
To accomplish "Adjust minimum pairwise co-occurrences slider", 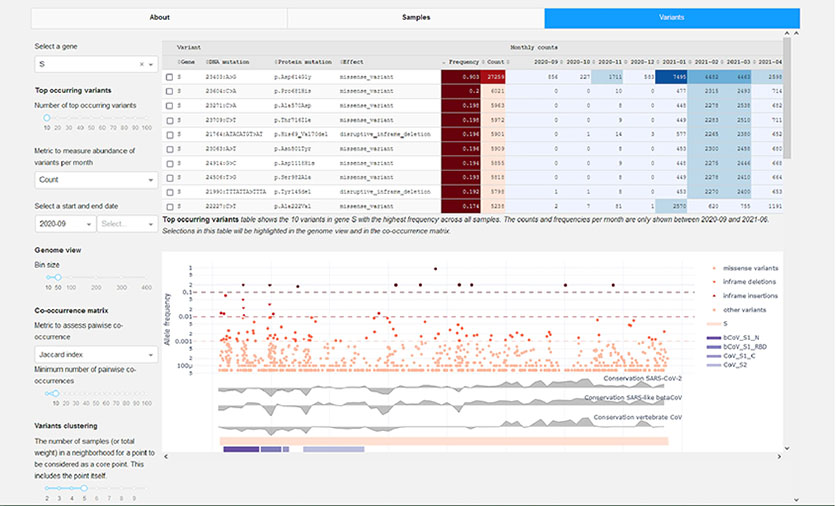I will pyautogui.click(x=55, y=393).
